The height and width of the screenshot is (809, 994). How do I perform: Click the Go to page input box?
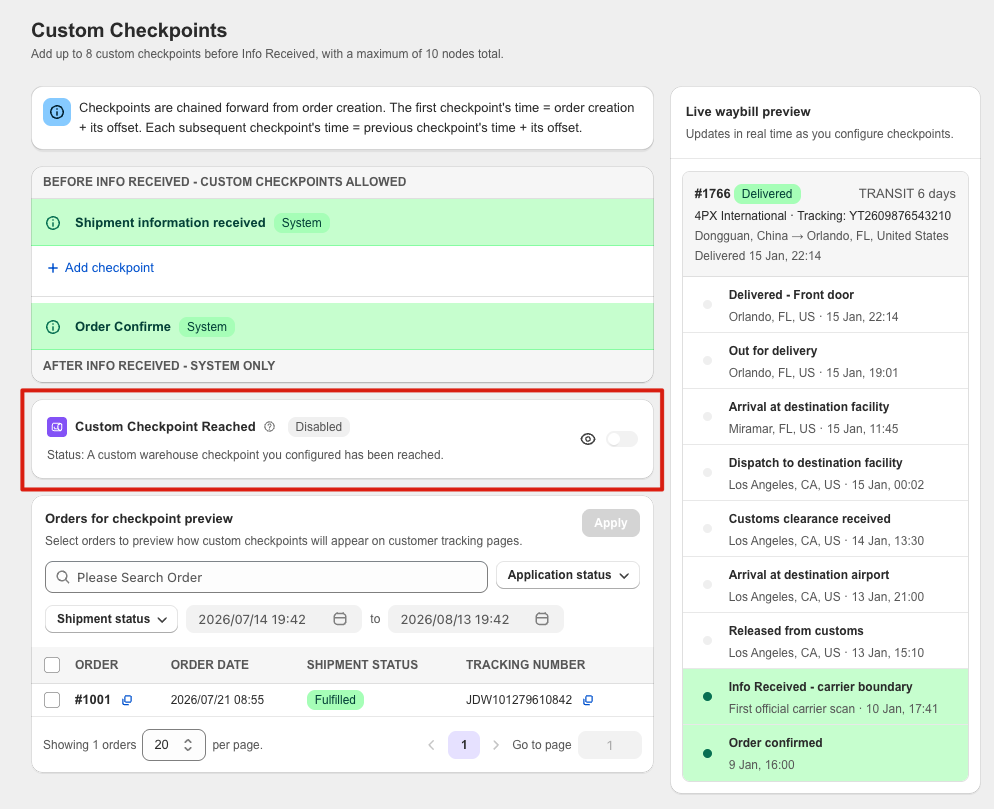[610, 745]
